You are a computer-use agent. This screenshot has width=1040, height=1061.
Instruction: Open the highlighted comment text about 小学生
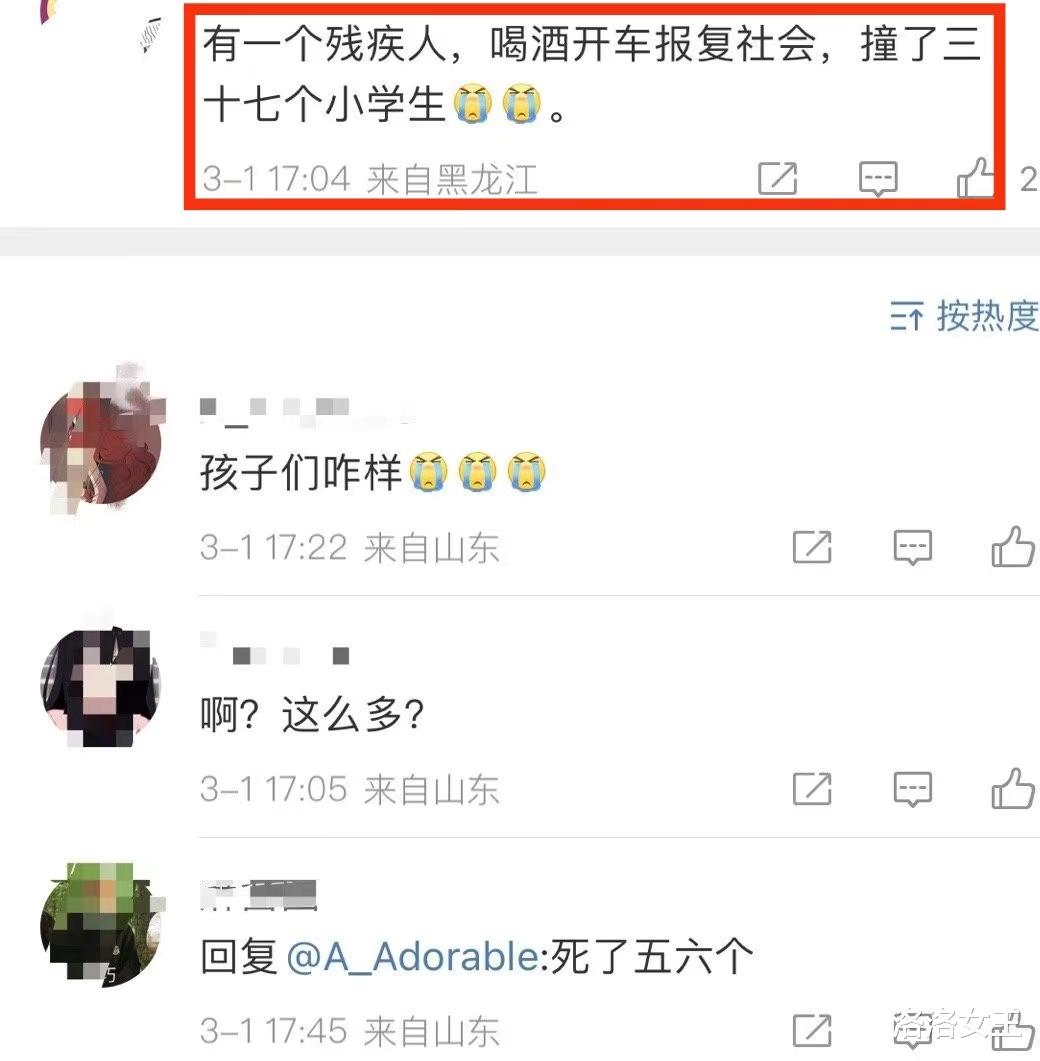coord(592,74)
